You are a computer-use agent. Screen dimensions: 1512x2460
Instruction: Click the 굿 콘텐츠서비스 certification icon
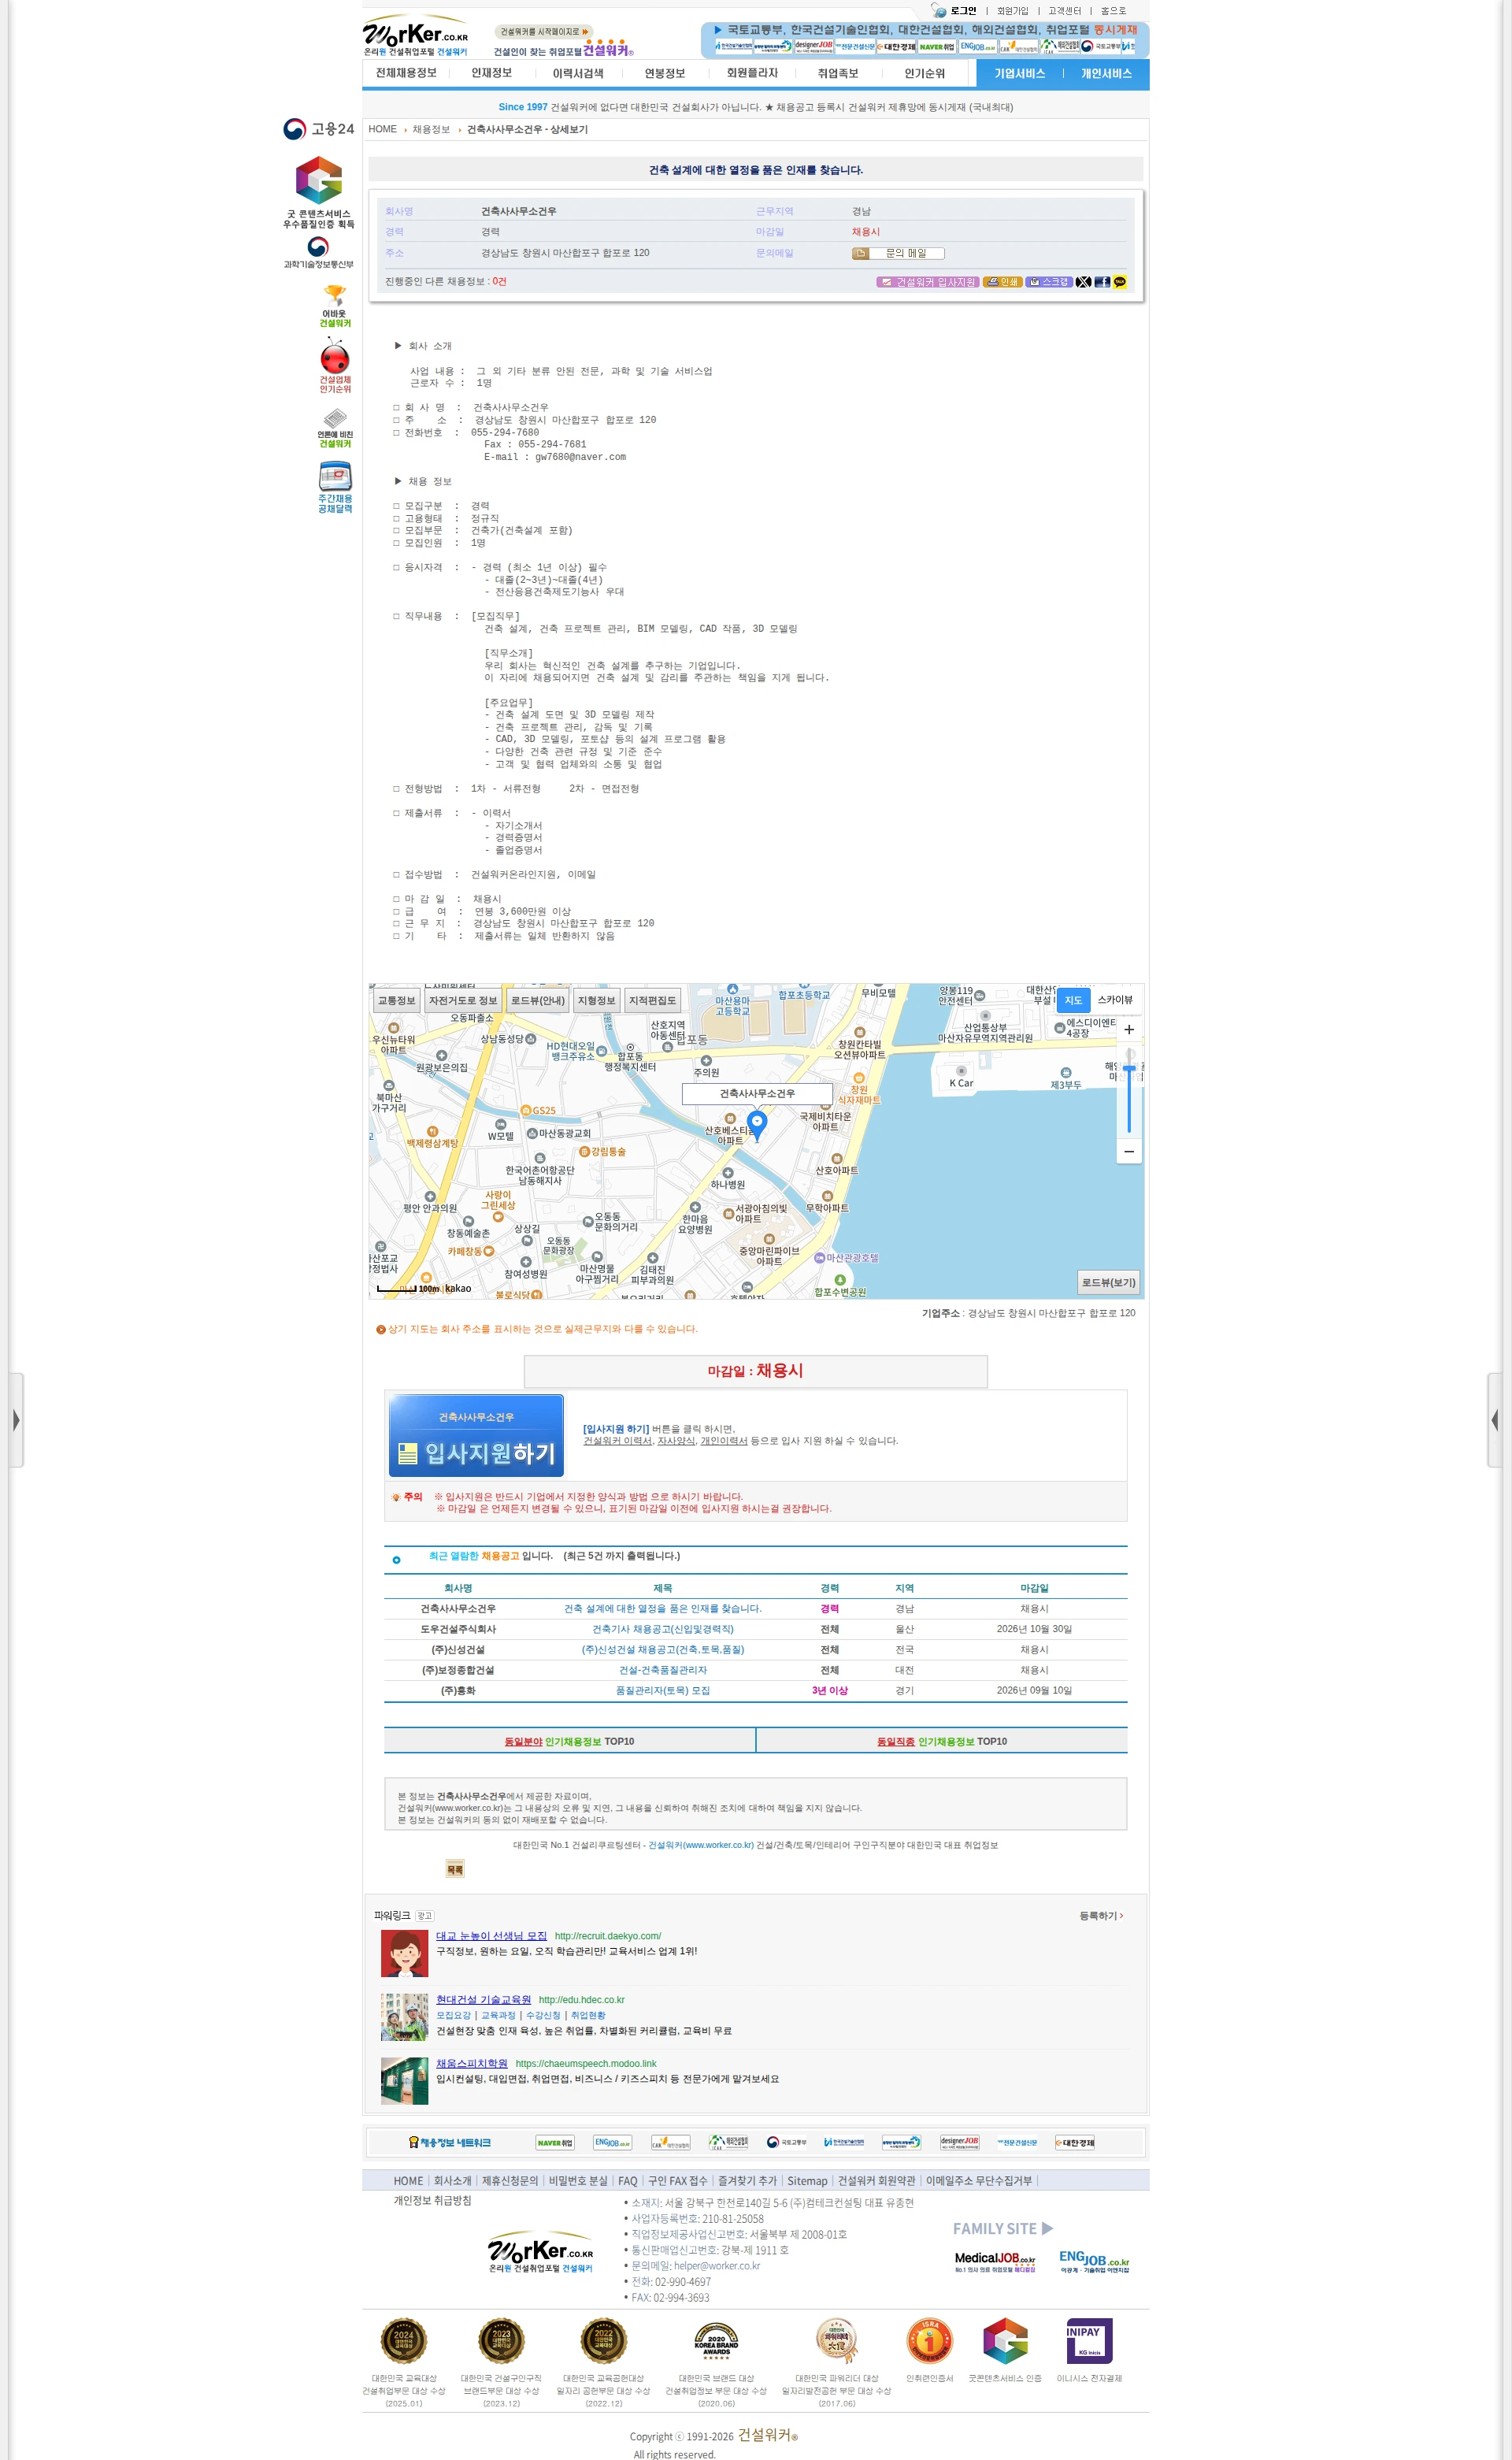pyautogui.click(x=318, y=192)
